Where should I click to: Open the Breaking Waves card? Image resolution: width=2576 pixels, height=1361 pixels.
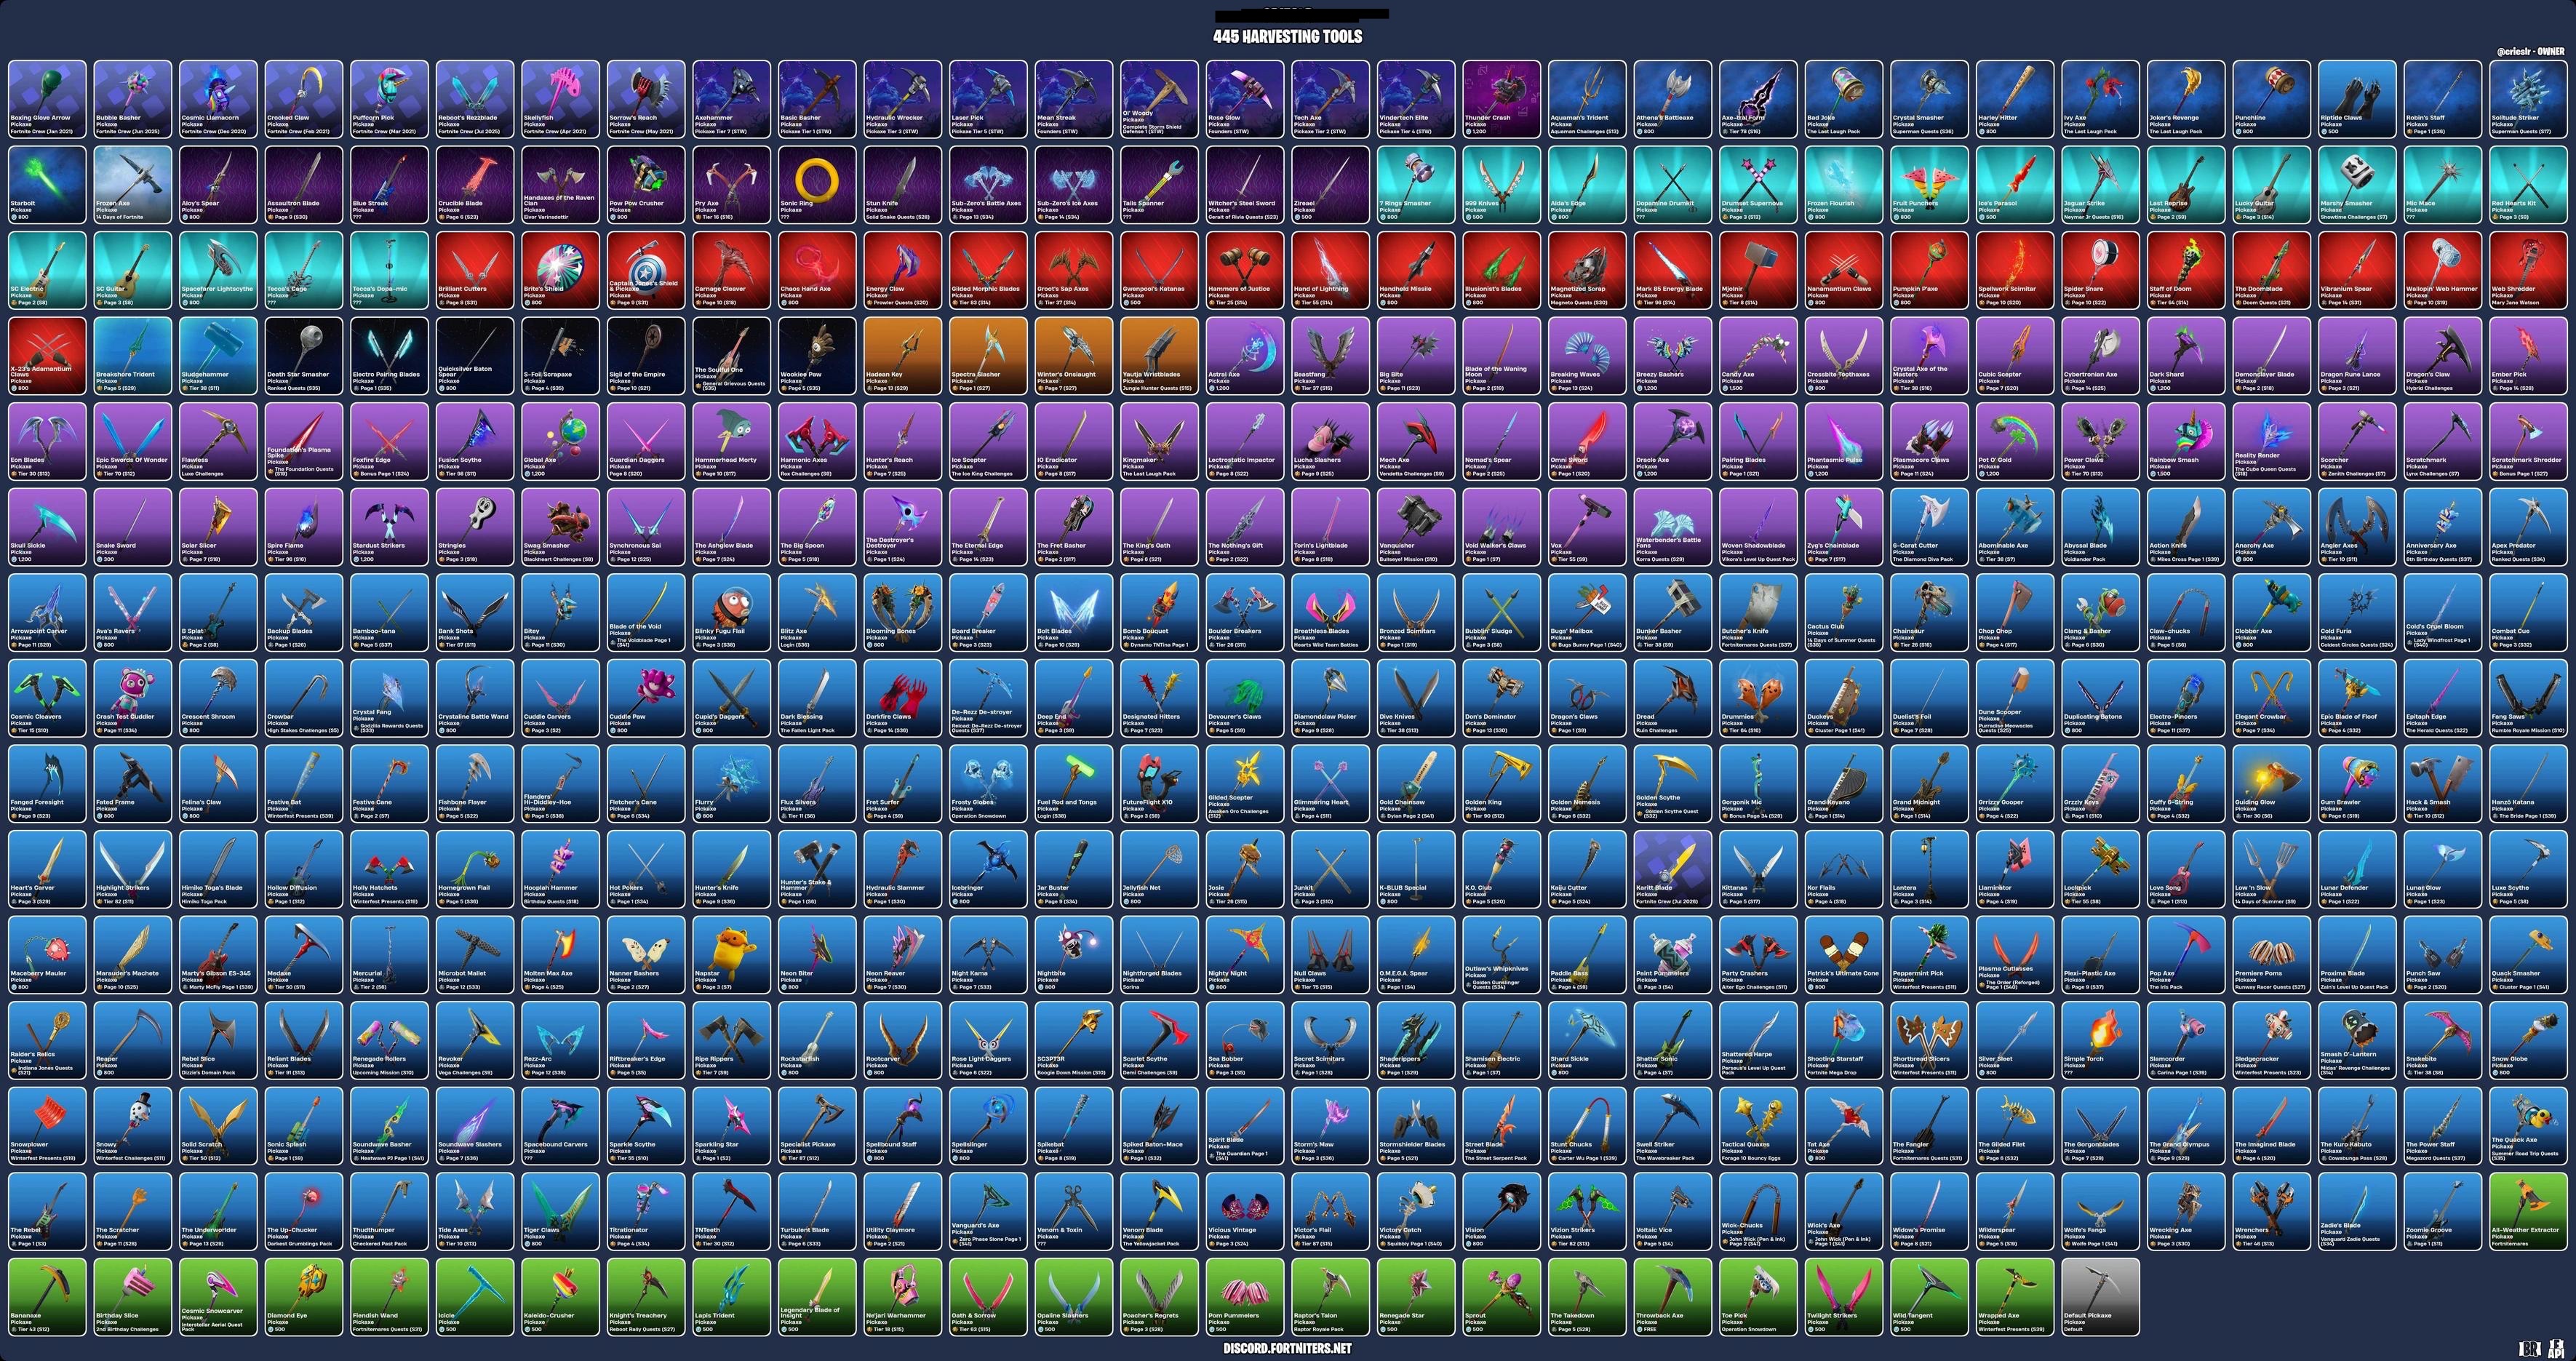1586,355
